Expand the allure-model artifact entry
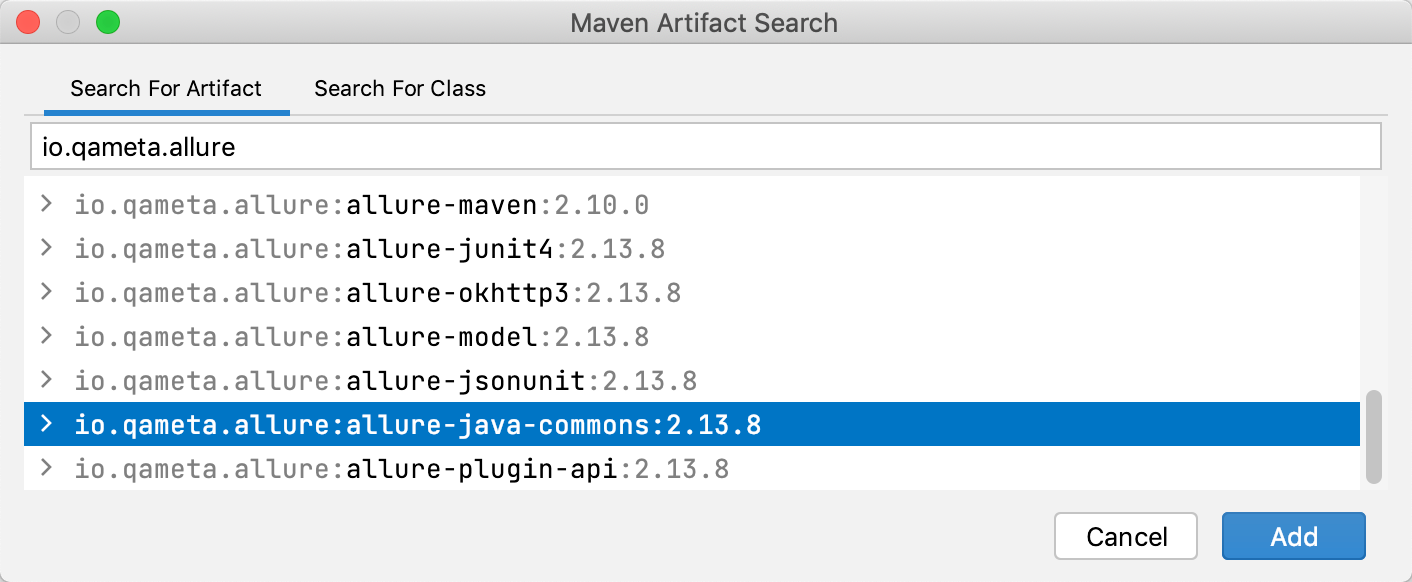Image resolution: width=1412 pixels, height=582 pixels. [x=45, y=337]
